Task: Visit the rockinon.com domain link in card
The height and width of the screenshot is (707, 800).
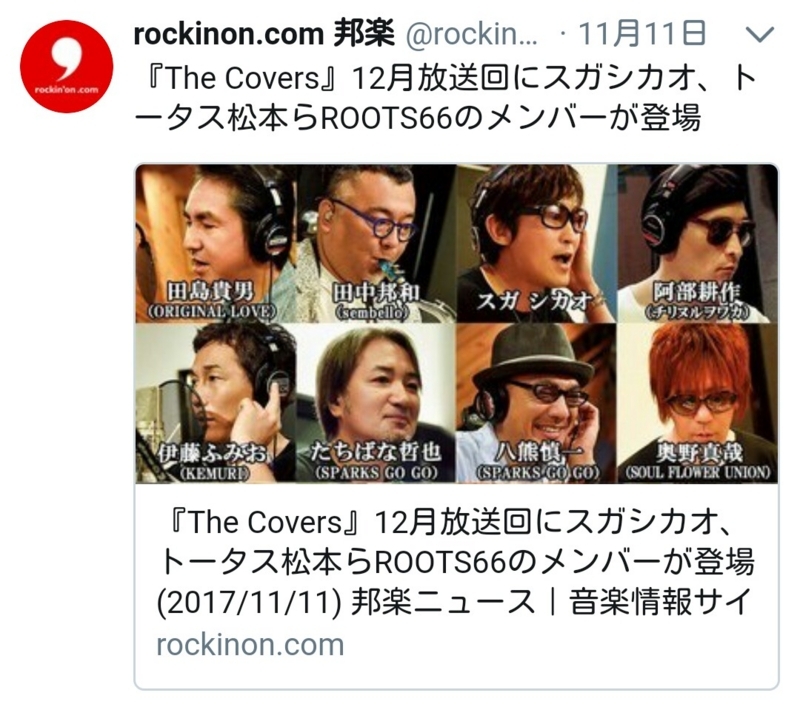Action: tap(250, 645)
